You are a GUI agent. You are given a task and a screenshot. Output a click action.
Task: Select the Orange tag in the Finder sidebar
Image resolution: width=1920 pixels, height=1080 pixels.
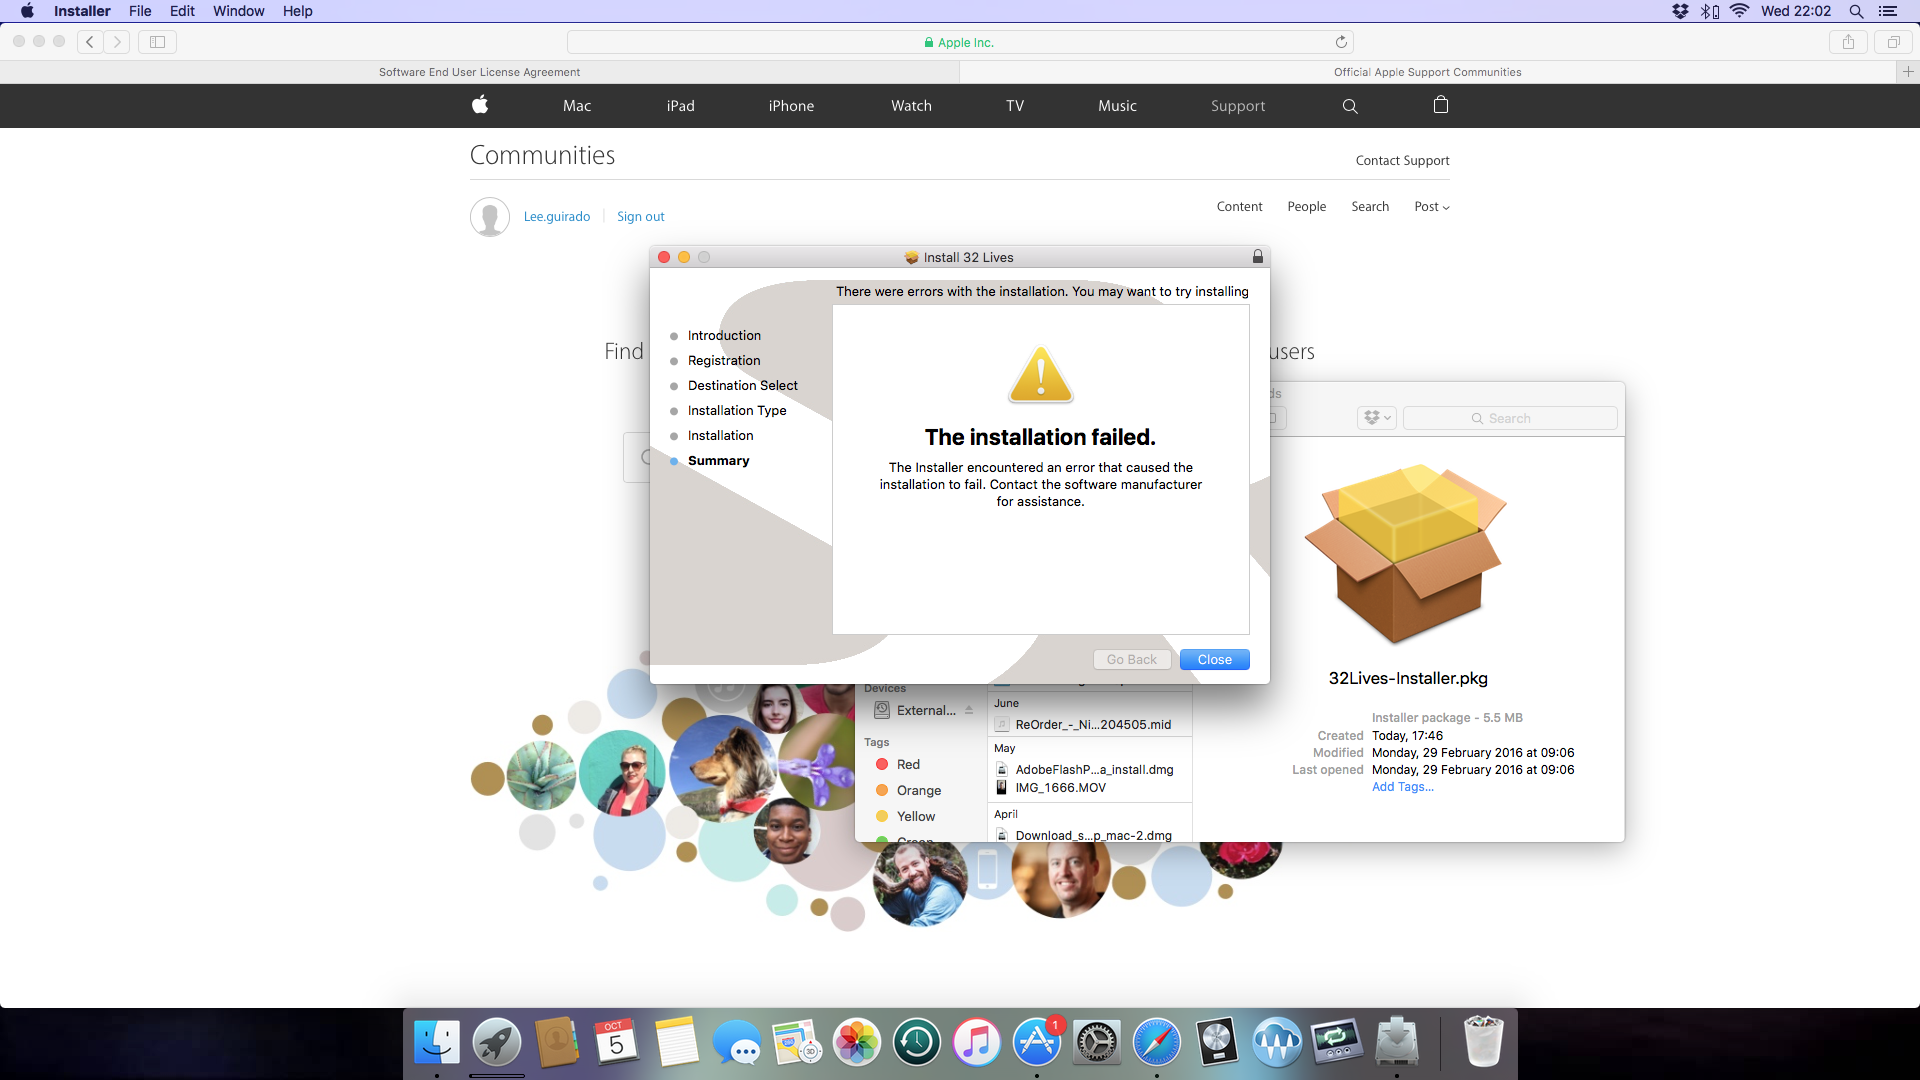918,790
